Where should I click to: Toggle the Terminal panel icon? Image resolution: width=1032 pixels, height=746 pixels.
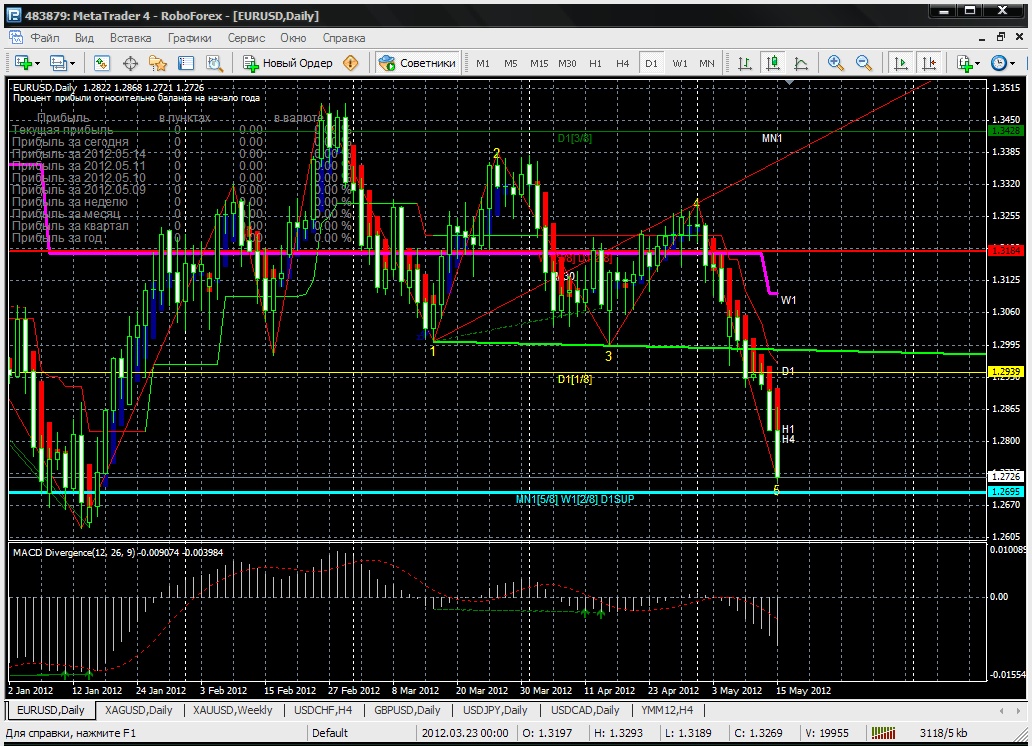click(186, 63)
